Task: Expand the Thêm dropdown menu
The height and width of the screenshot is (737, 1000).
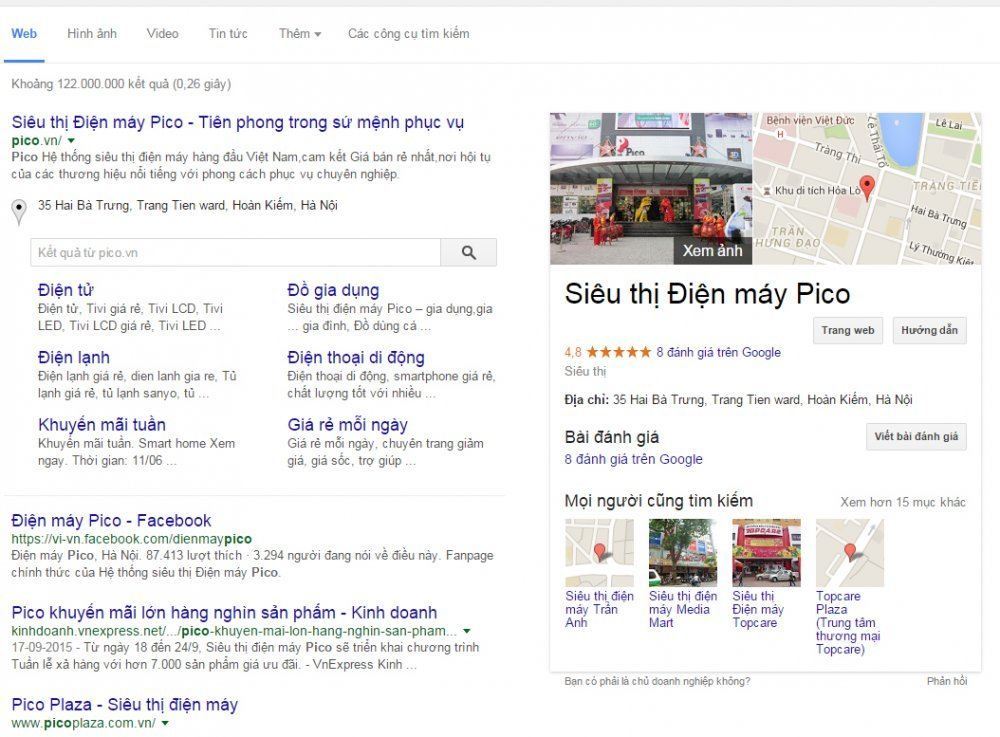Action: [299, 34]
